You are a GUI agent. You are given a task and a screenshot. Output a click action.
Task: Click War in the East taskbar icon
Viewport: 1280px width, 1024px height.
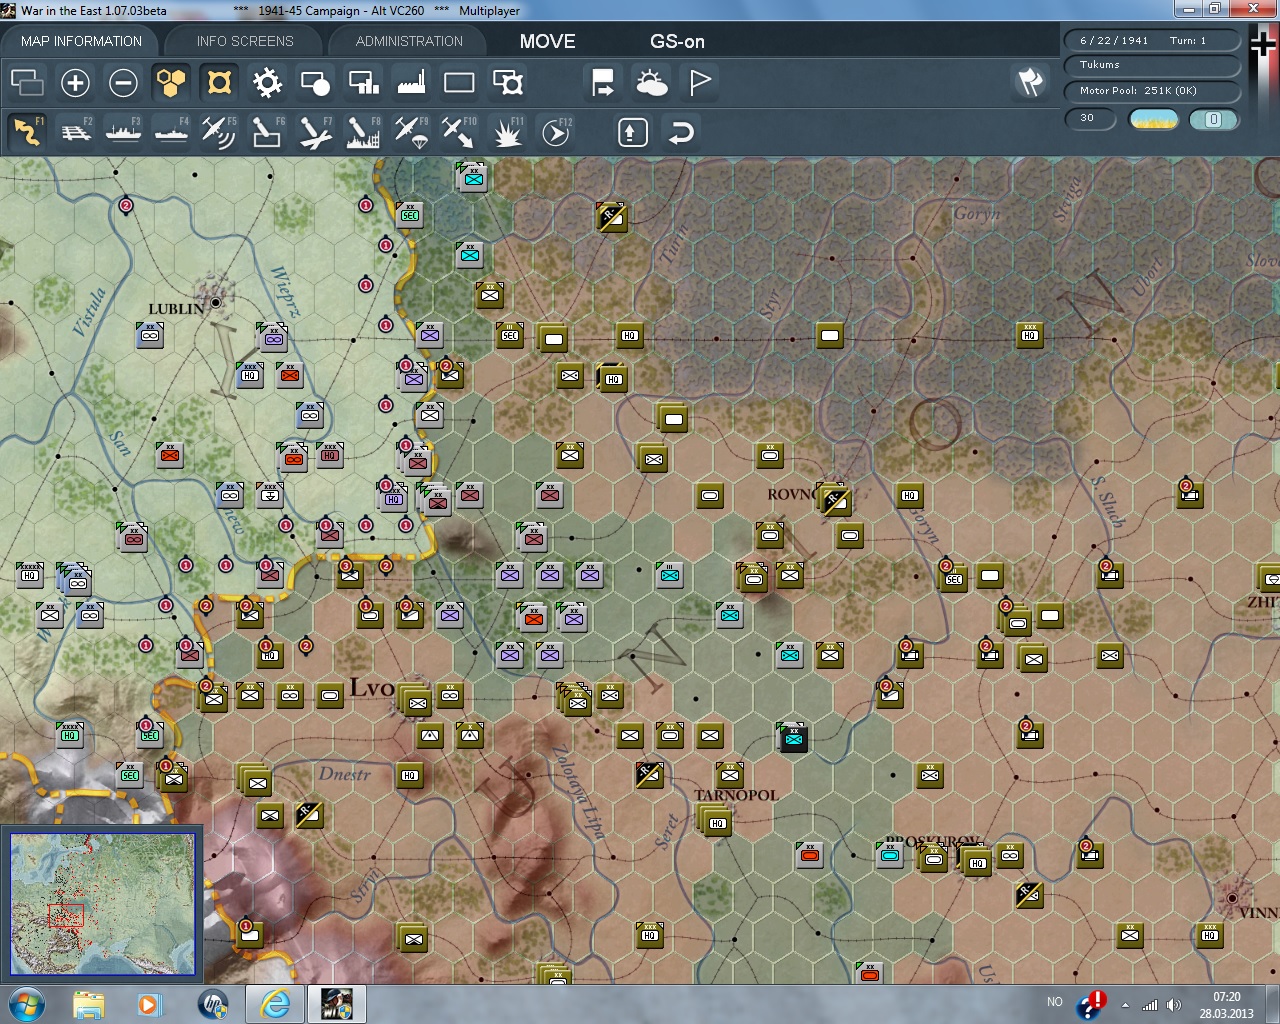click(336, 1004)
